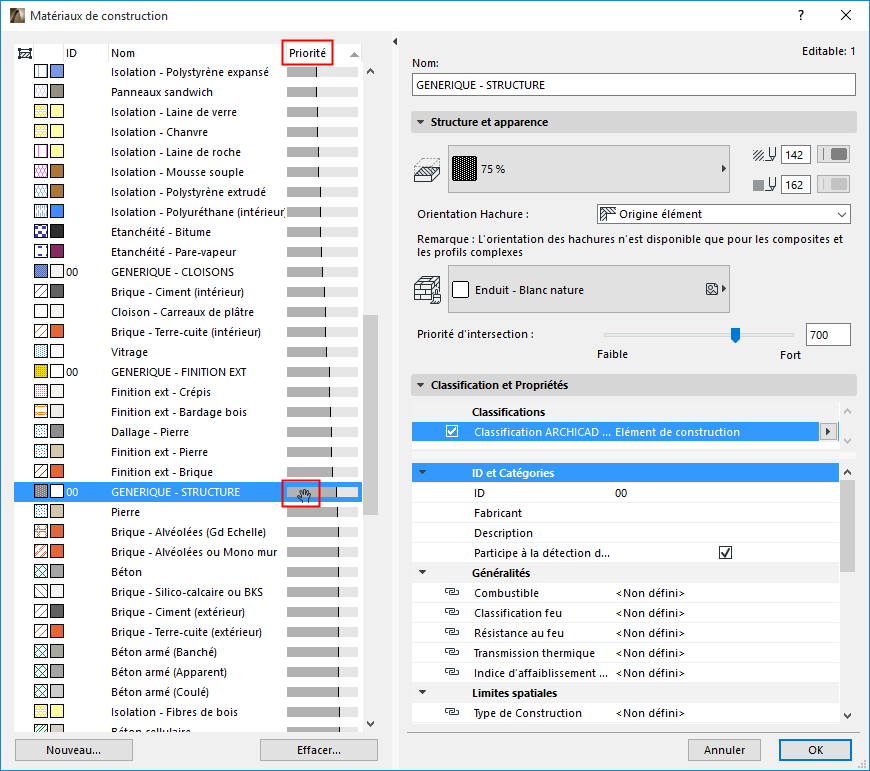The height and width of the screenshot is (771, 870).
Task: Click the Annuler button
Action: click(x=725, y=750)
